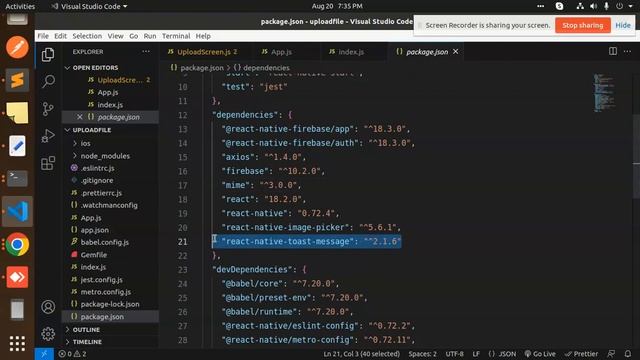Open the text editor dock icon
Viewport: 640px width, 360px height.
tap(17, 146)
